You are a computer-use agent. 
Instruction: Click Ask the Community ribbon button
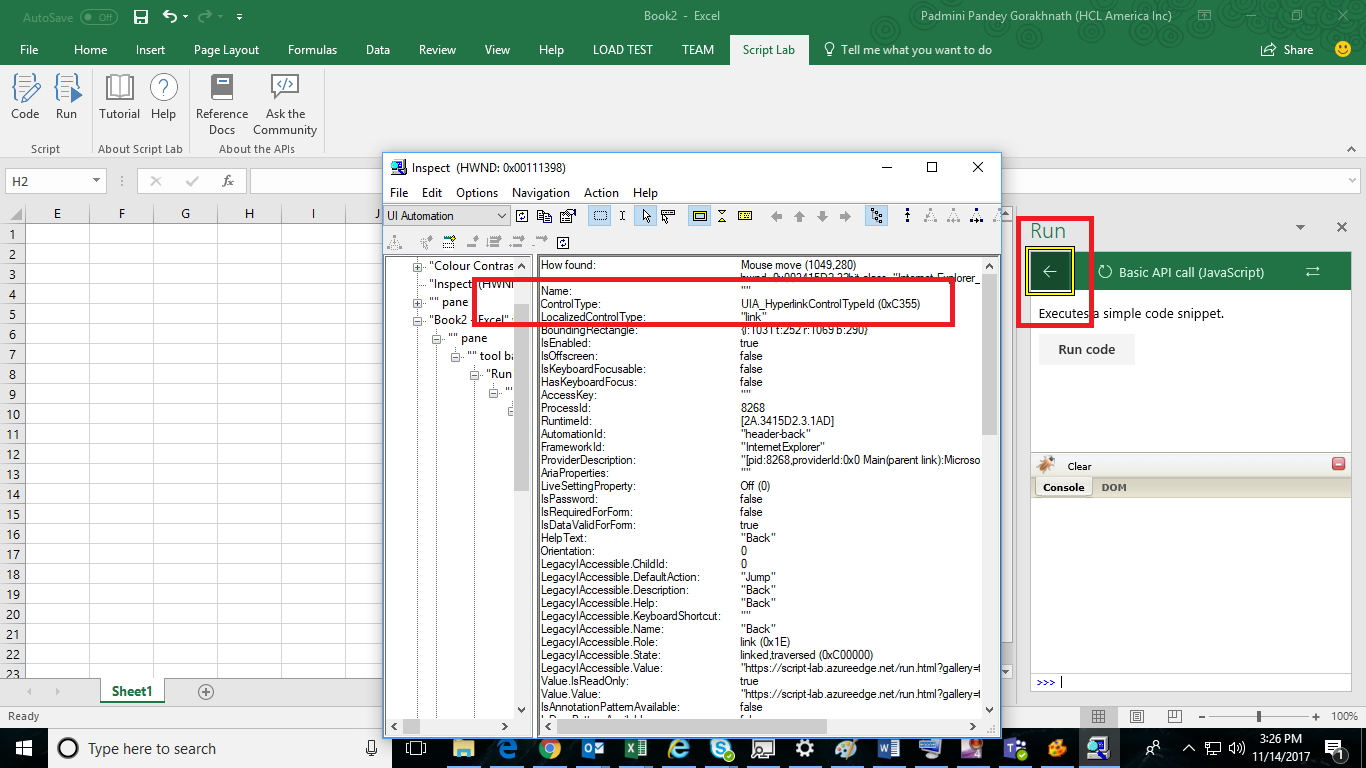point(285,105)
